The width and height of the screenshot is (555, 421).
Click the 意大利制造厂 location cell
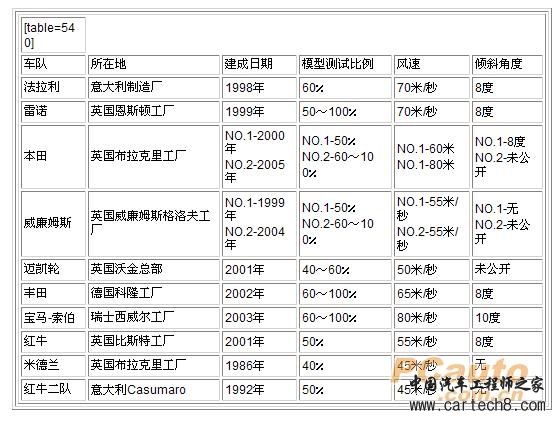pyautogui.click(x=154, y=87)
